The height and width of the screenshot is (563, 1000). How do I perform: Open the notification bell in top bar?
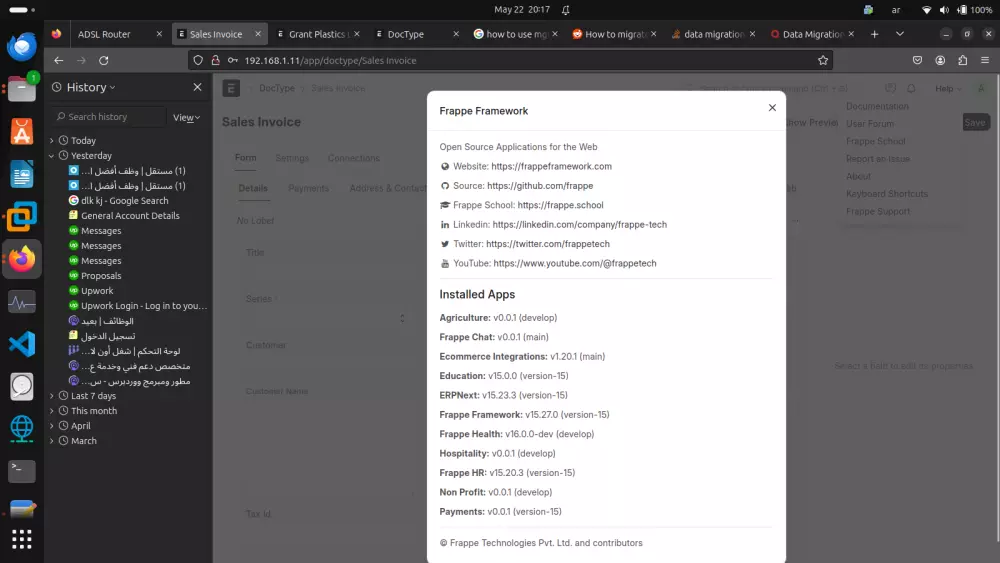pos(566,10)
